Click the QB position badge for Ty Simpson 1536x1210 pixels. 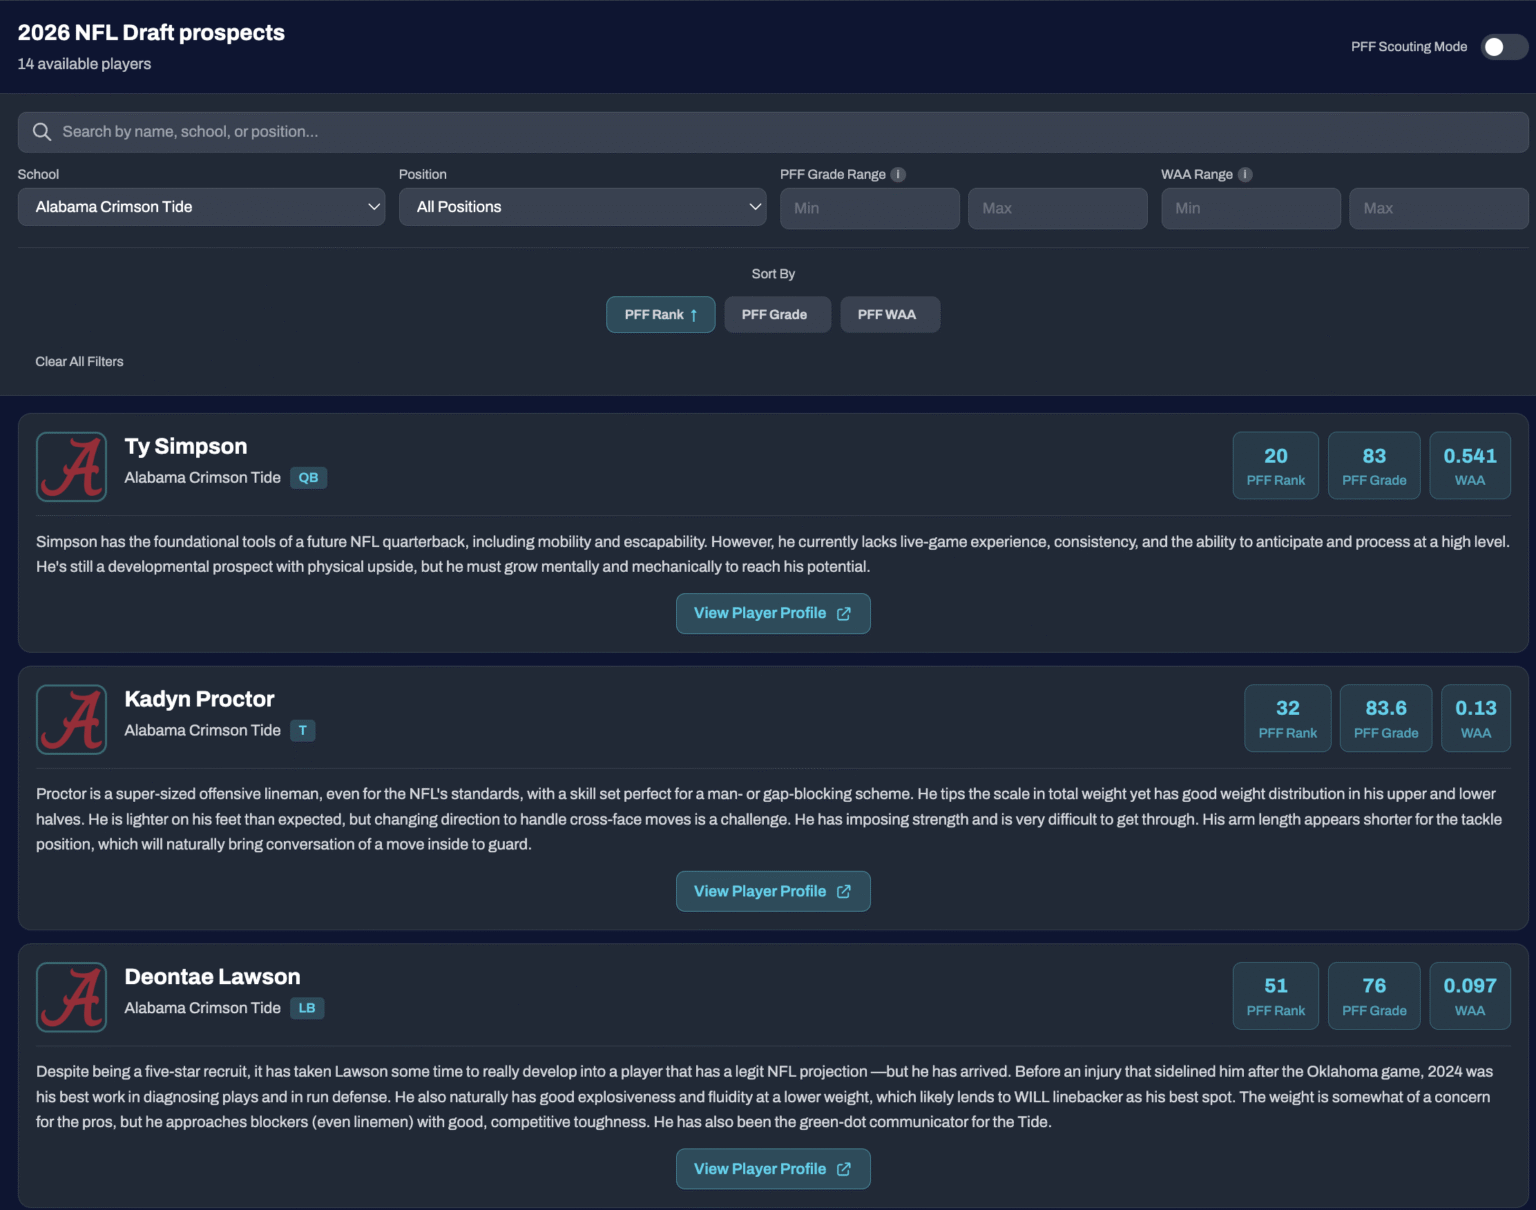308,478
